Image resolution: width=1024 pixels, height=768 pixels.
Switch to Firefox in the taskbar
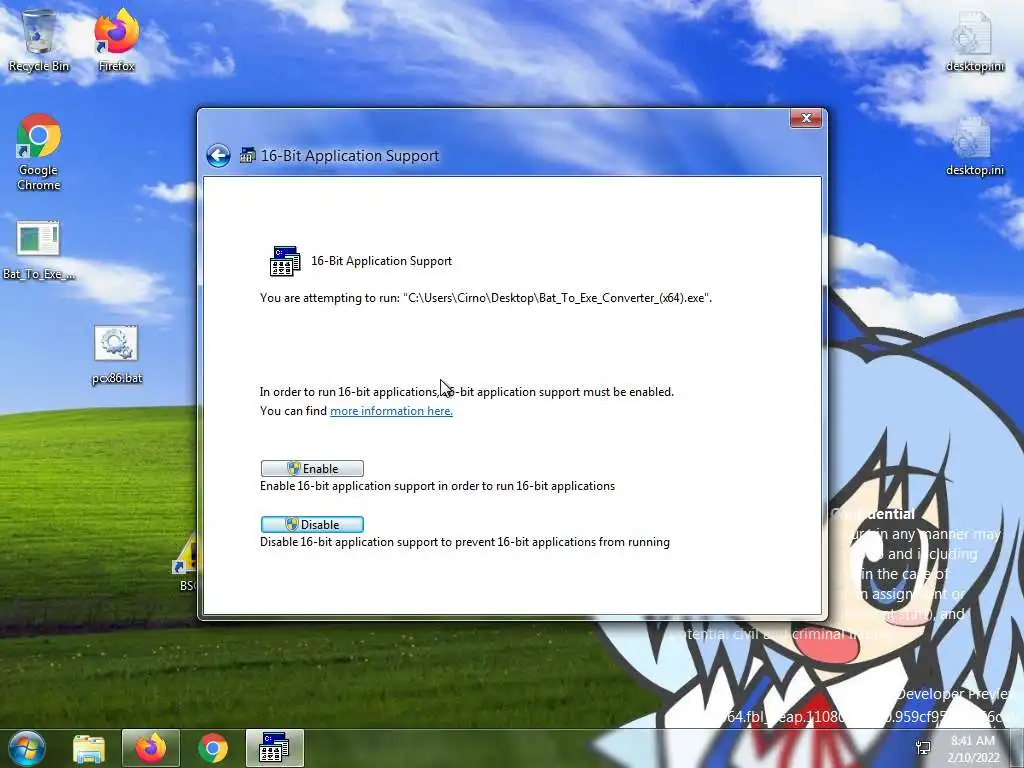pyautogui.click(x=151, y=748)
